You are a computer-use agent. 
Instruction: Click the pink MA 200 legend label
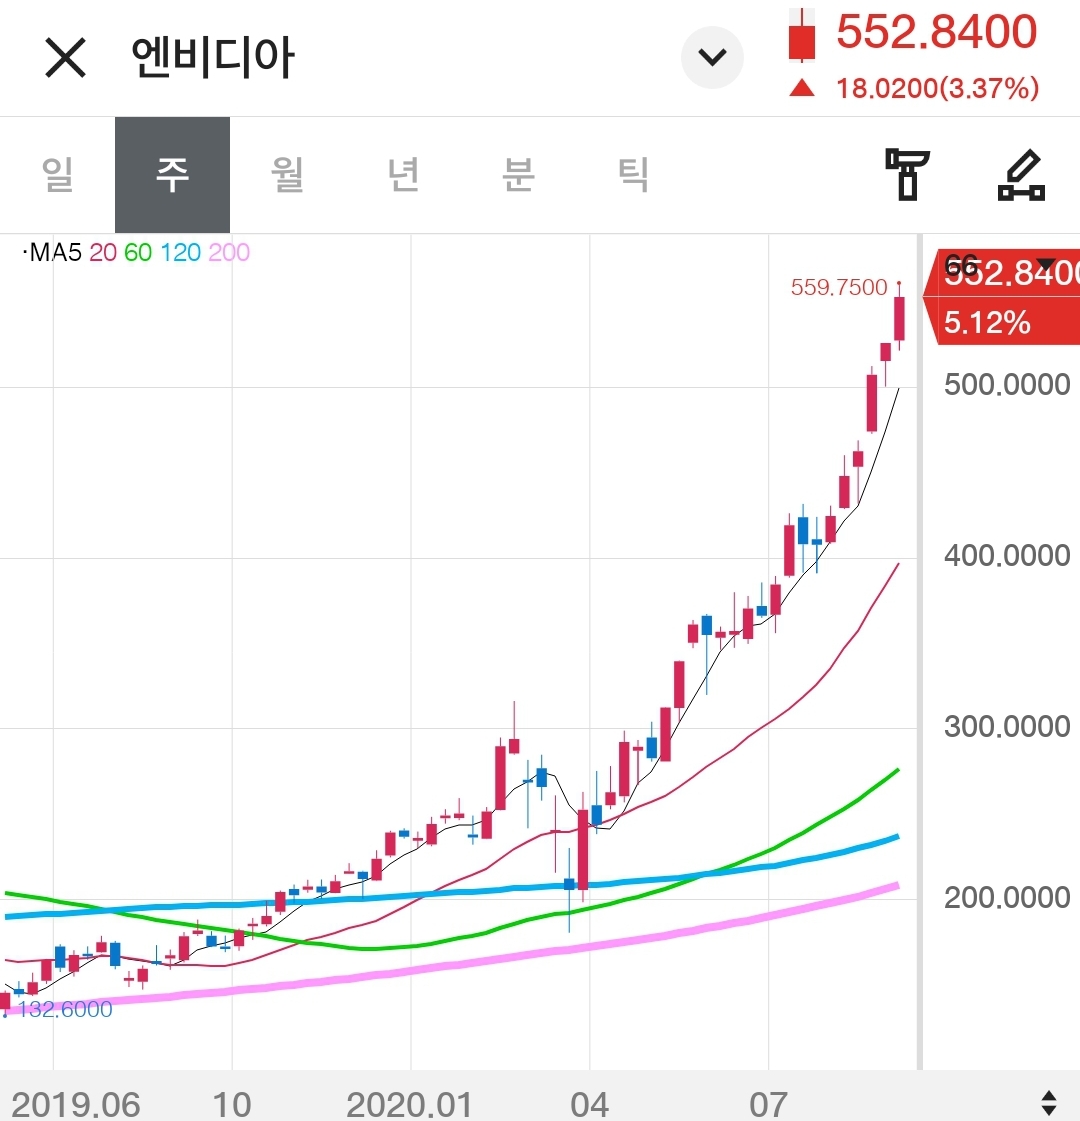click(x=229, y=252)
